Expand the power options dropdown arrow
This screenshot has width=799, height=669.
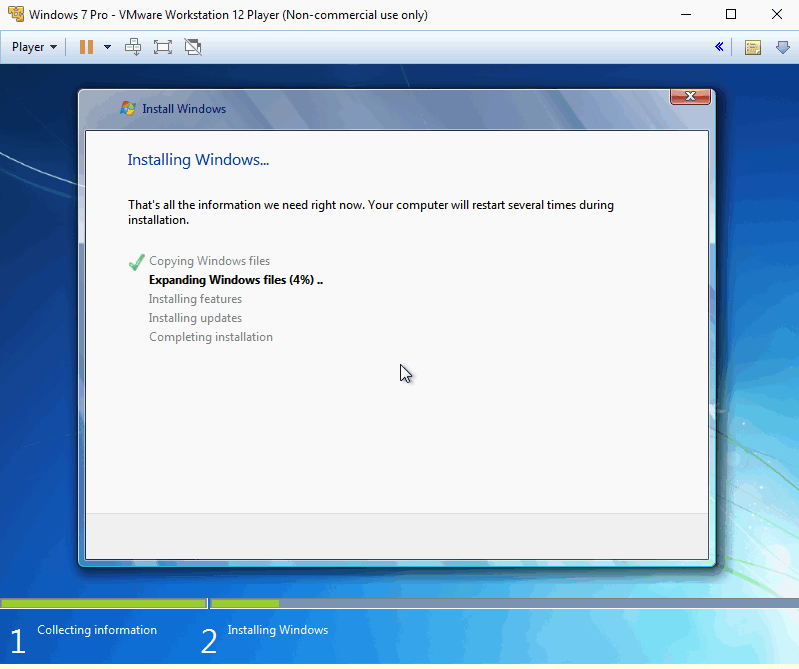(108, 47)
